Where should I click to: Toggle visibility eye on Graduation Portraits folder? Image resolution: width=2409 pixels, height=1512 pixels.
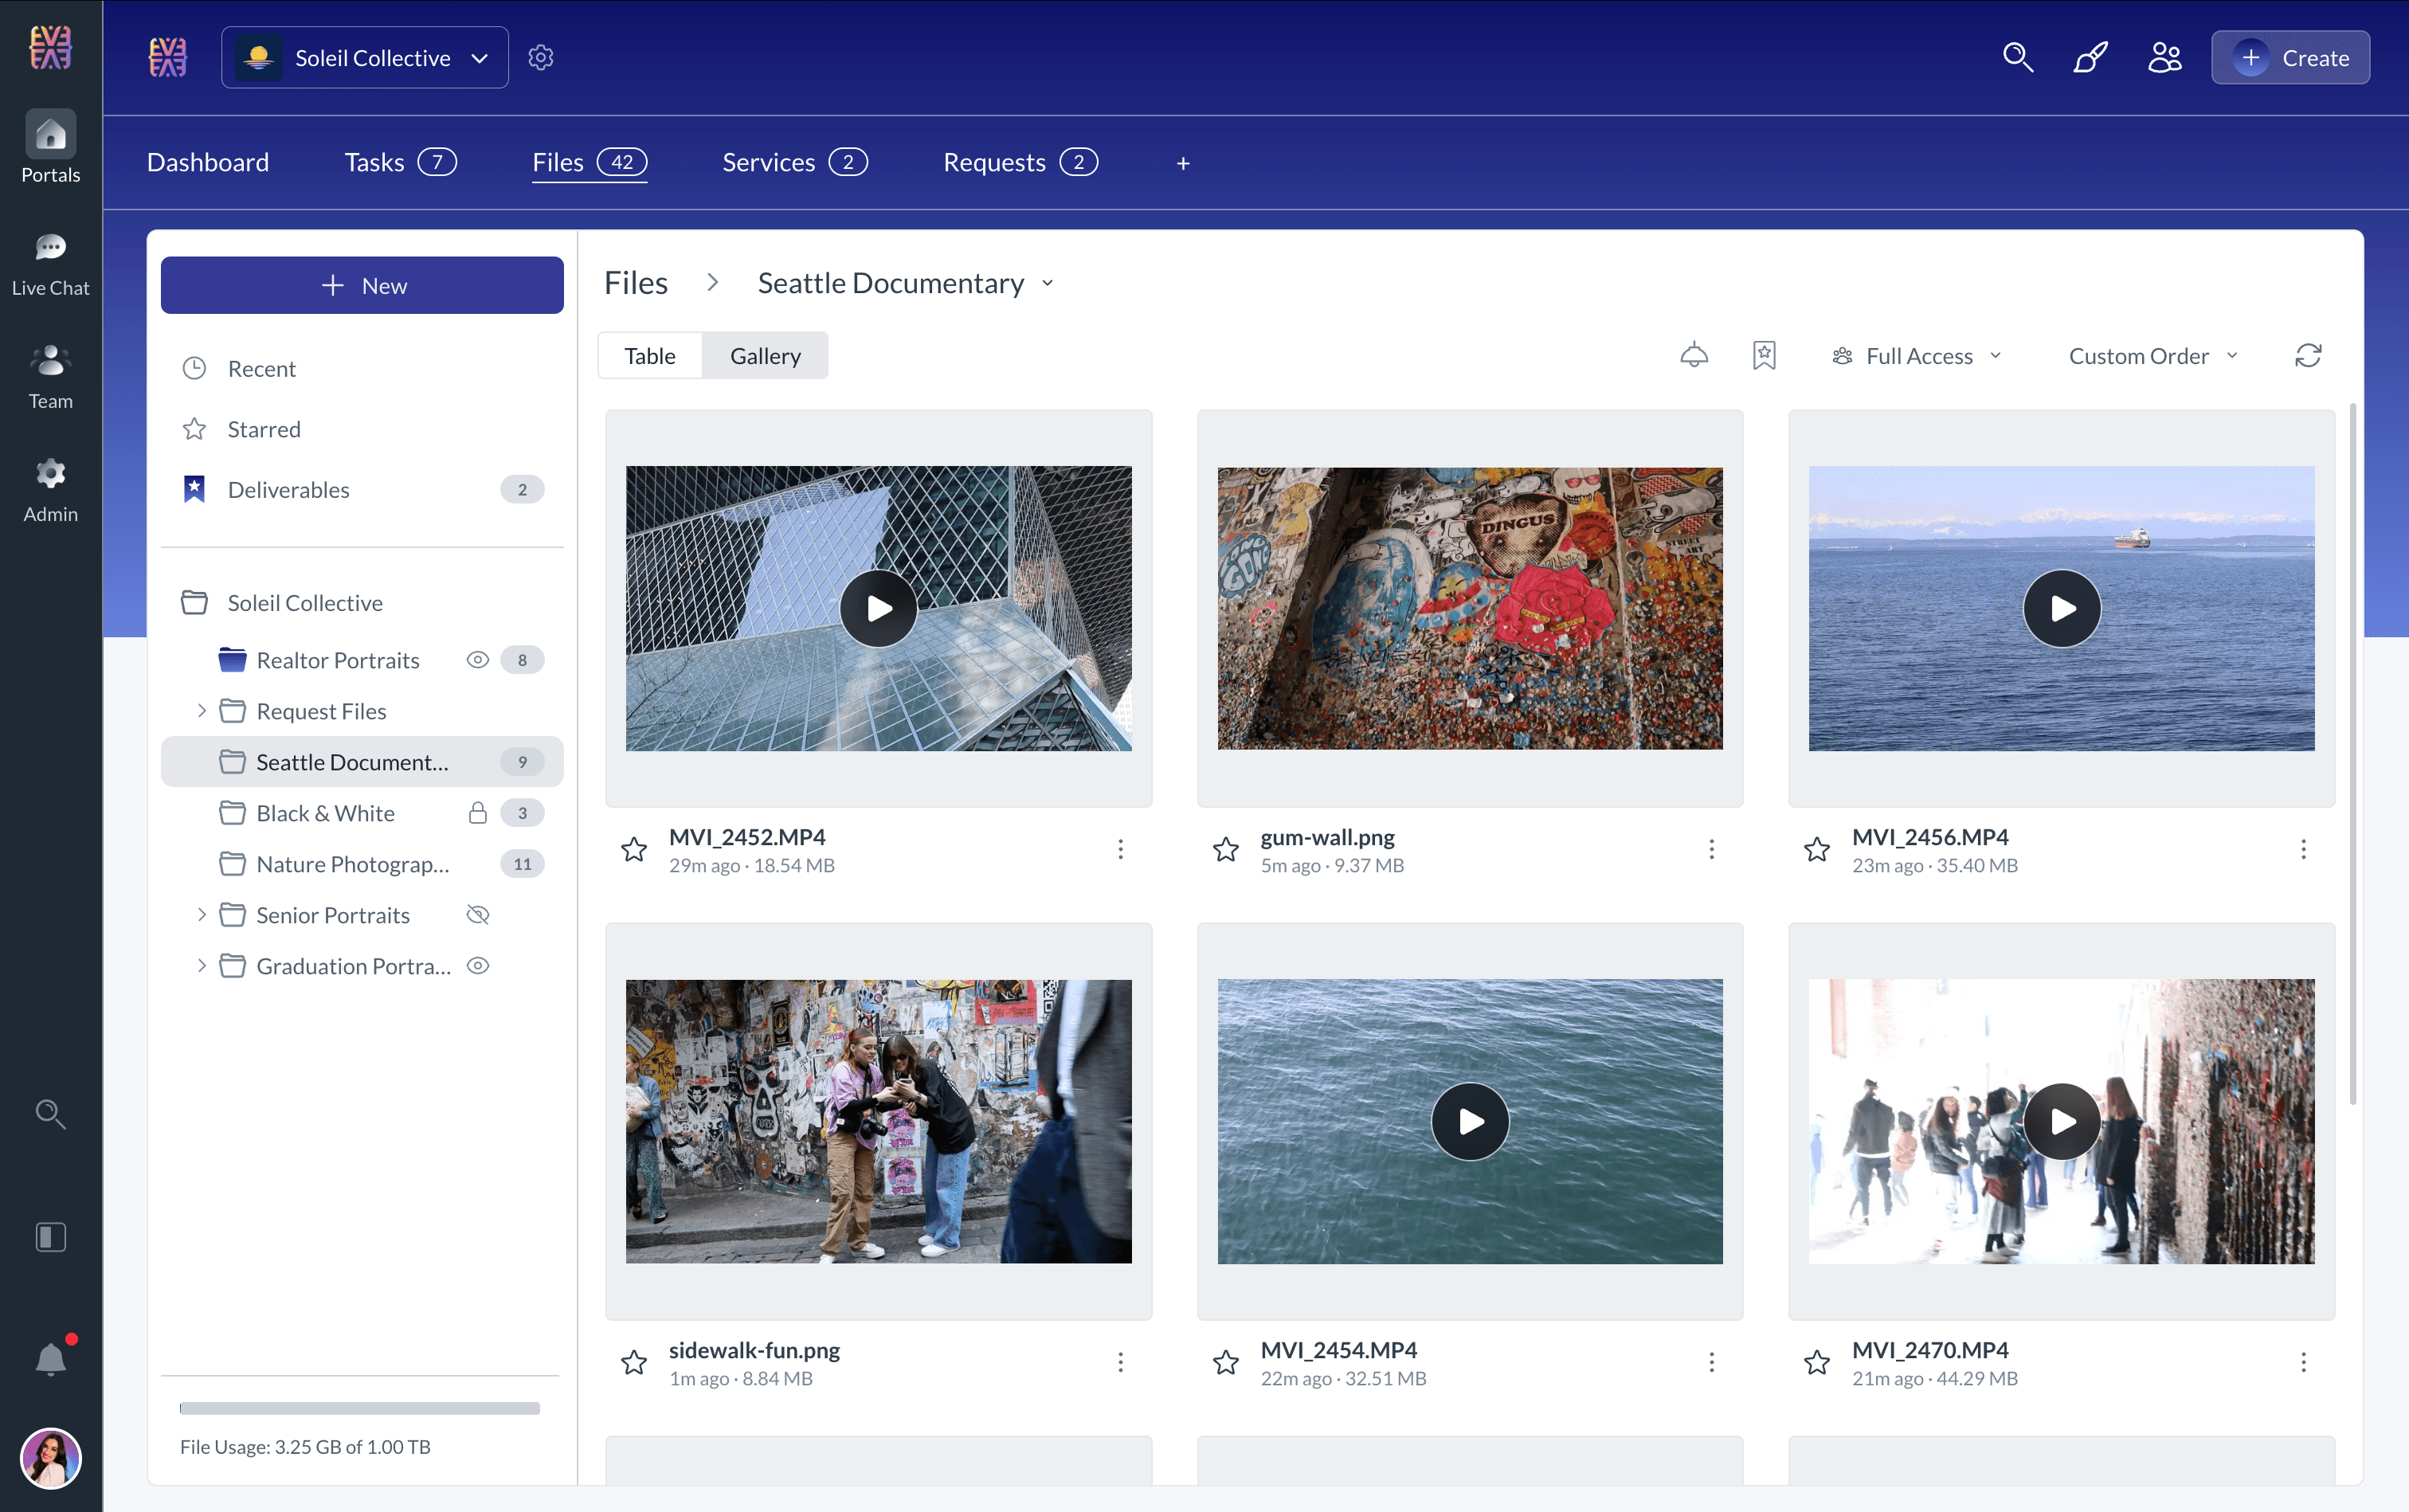coord(478,966)
